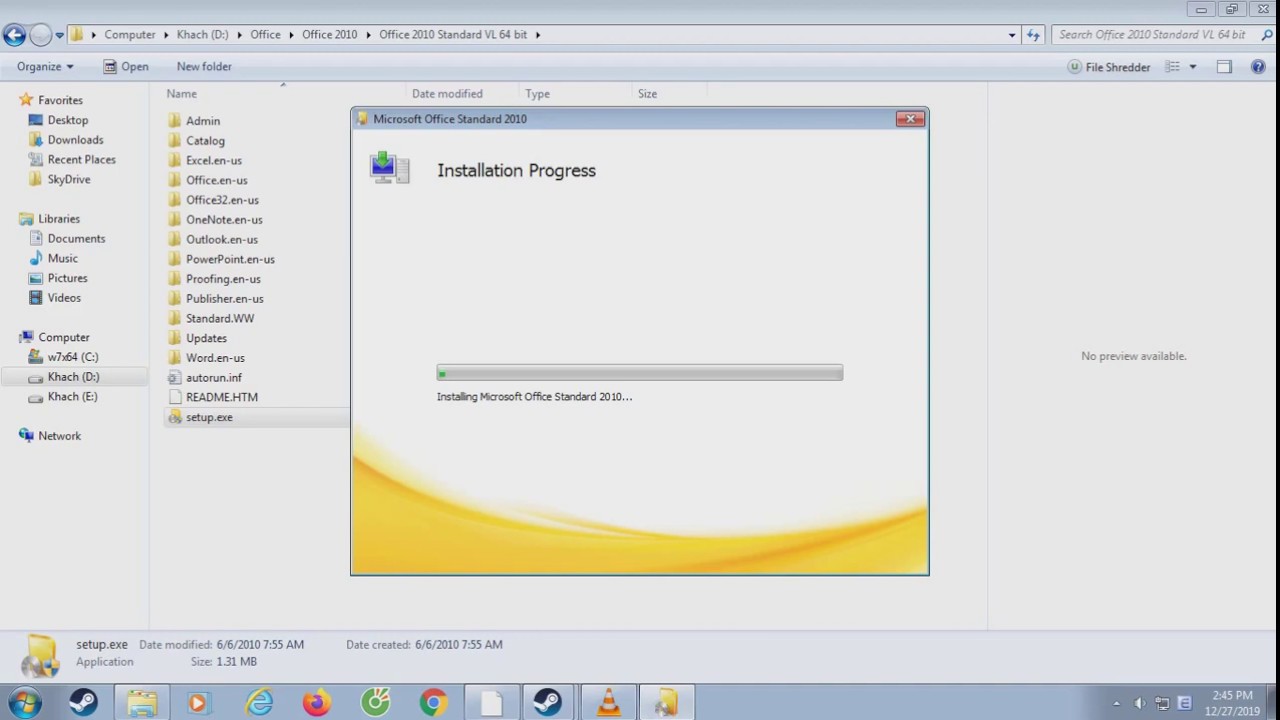Screen dimensions: 1280x720
Task: Open Windows Media Player from the taskbar
Action: point(198,703)
